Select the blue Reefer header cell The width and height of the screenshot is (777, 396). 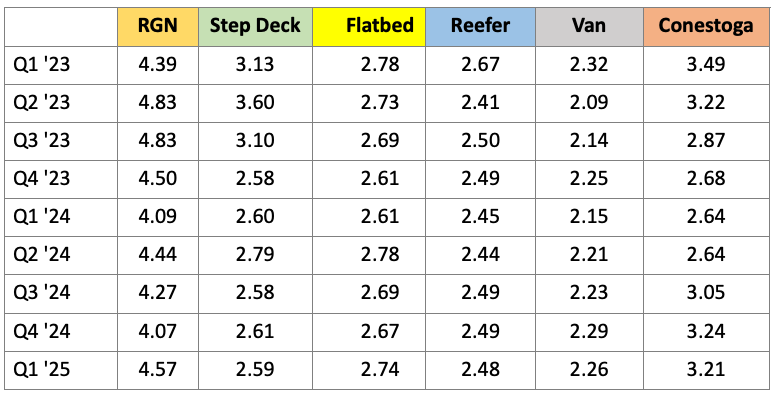pos(480,27)
